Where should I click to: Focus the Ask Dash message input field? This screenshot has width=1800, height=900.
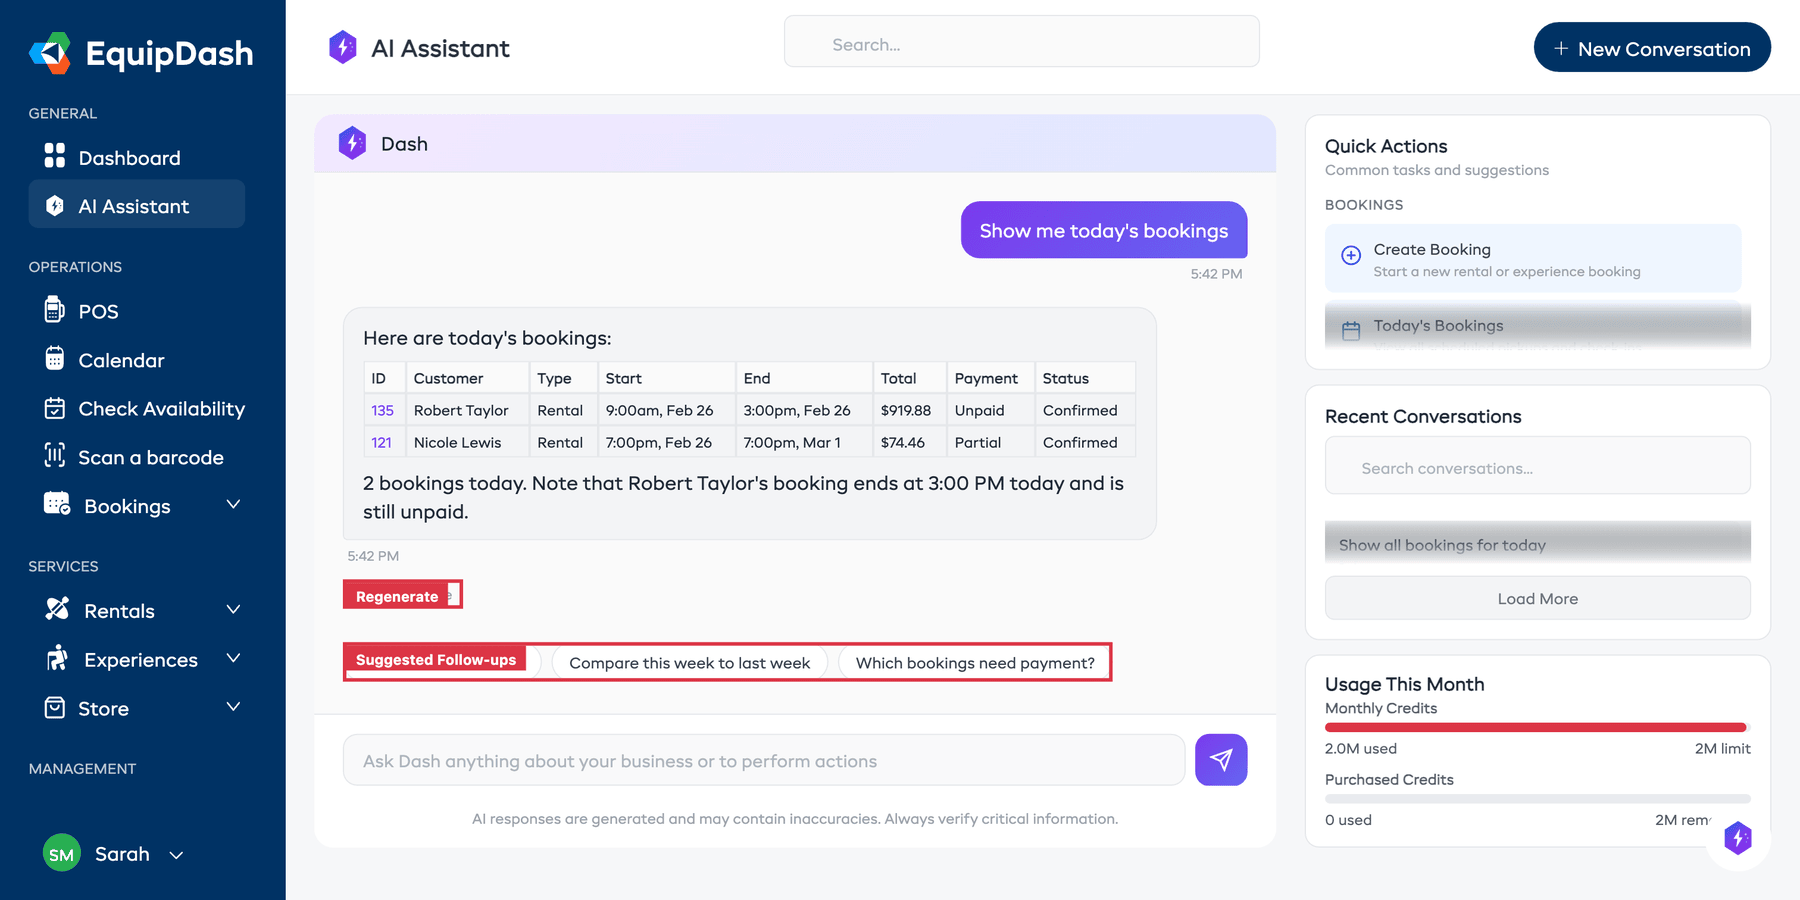coord(763,761)
